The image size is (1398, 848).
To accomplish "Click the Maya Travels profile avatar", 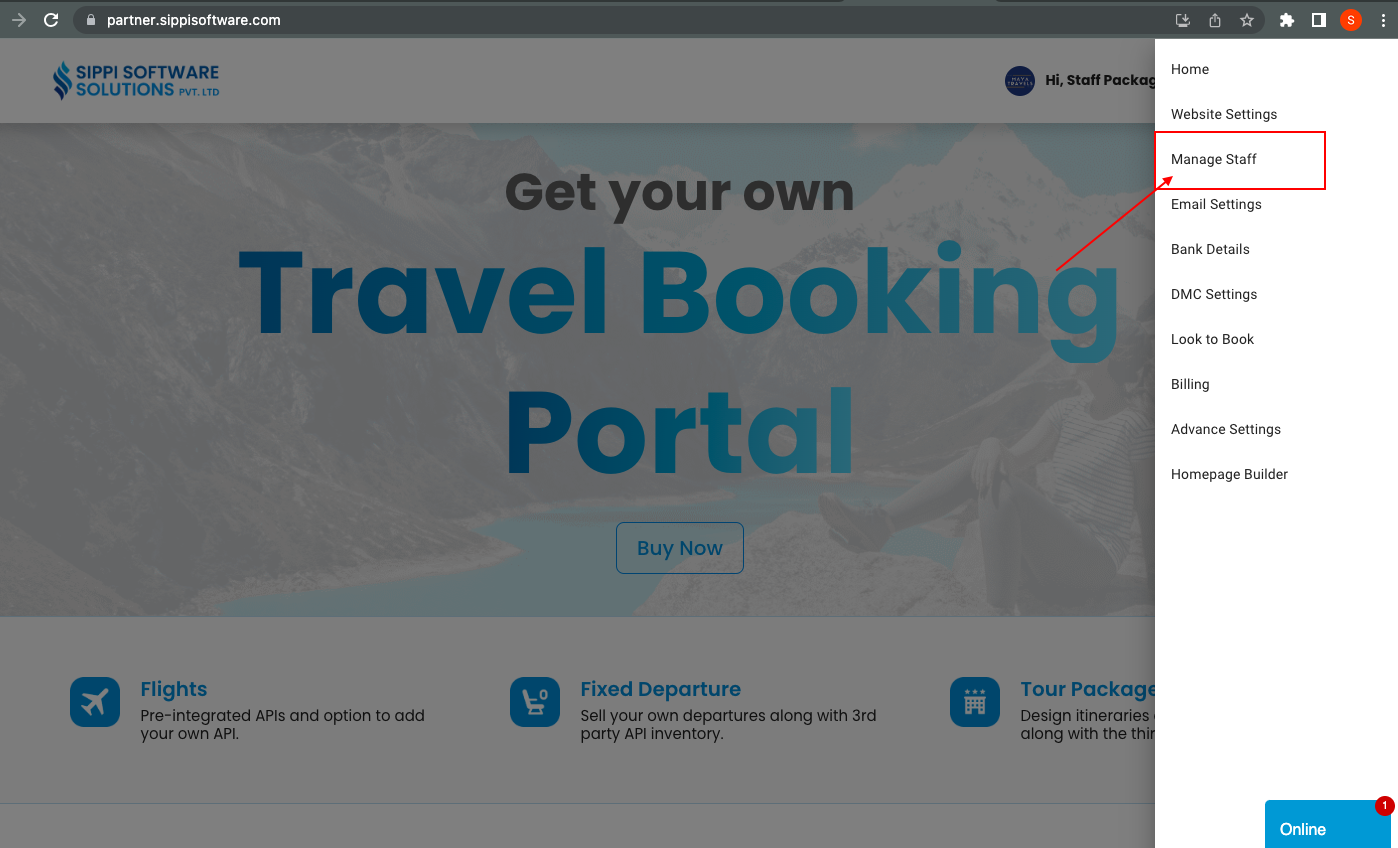I will [1019, 80].
